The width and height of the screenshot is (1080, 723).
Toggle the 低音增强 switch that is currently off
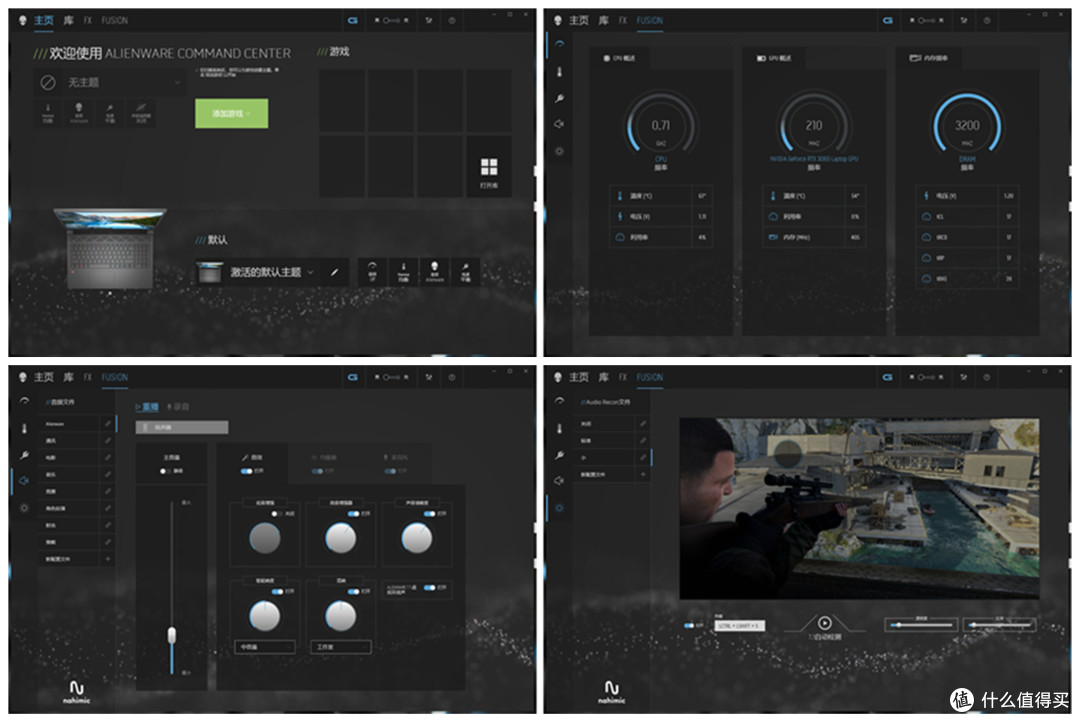pos(277,514)
